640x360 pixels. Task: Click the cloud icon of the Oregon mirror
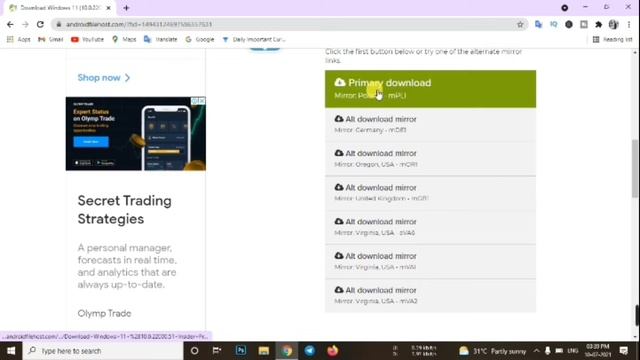pos(339,153)
